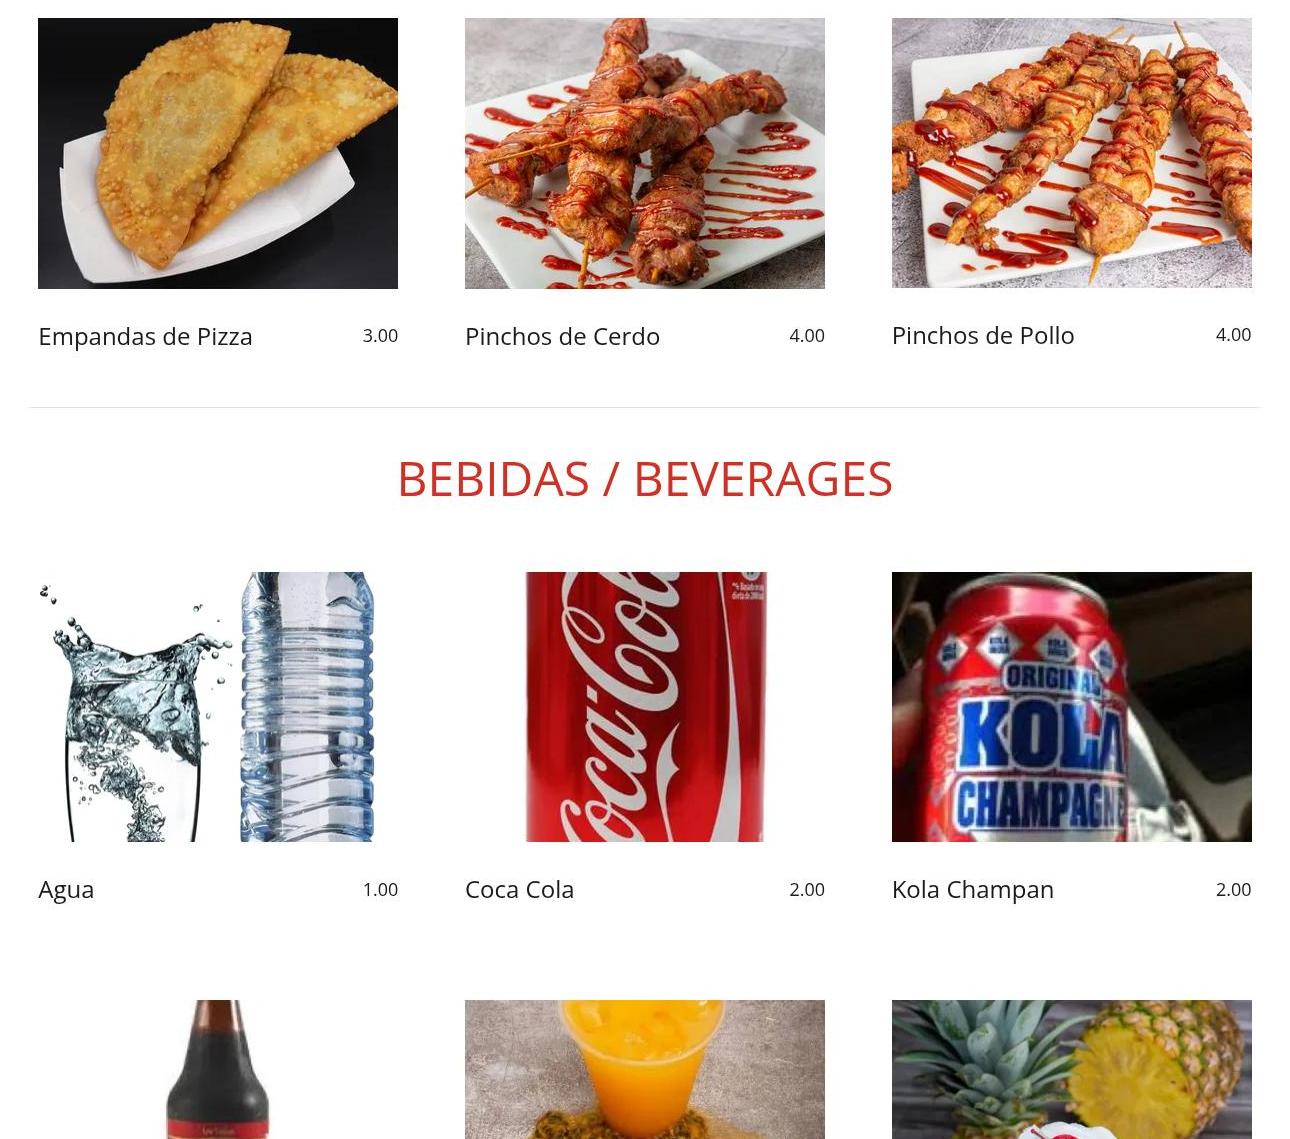Click the Empandas de Pizza item name

(145, 337)
